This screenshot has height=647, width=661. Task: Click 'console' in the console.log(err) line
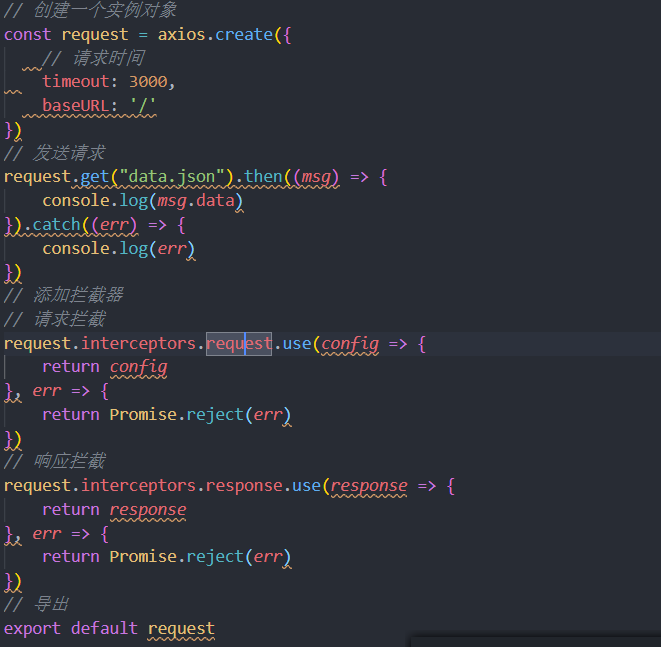(x=76, y=249)
